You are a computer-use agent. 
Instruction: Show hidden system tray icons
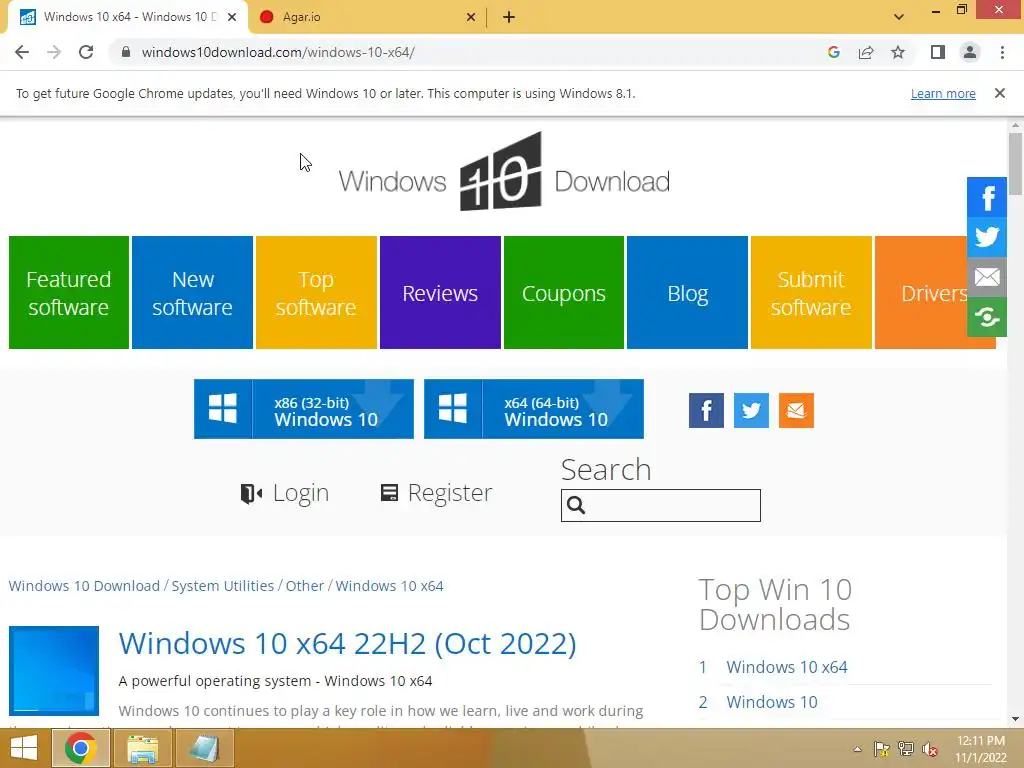click(x=857, y=749)
